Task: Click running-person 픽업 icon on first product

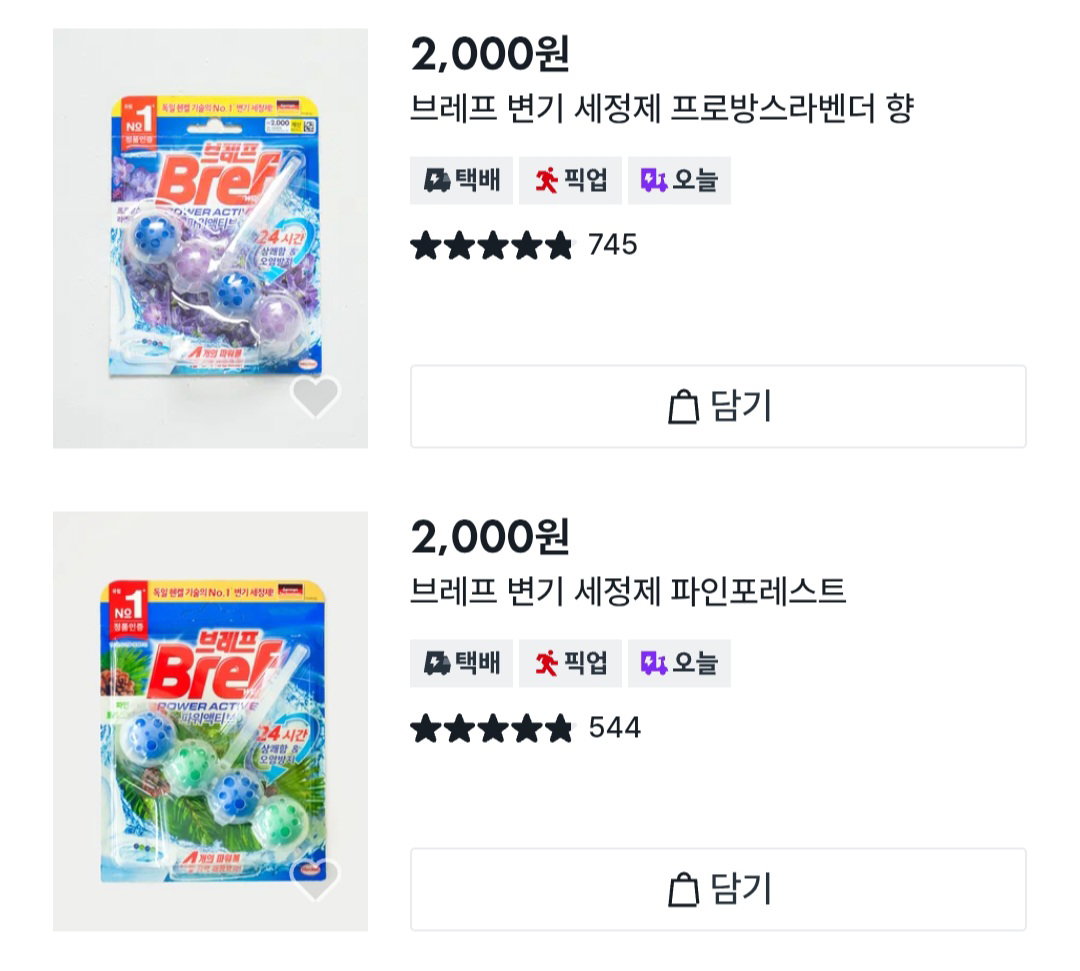Action: [x=546, y=180]
